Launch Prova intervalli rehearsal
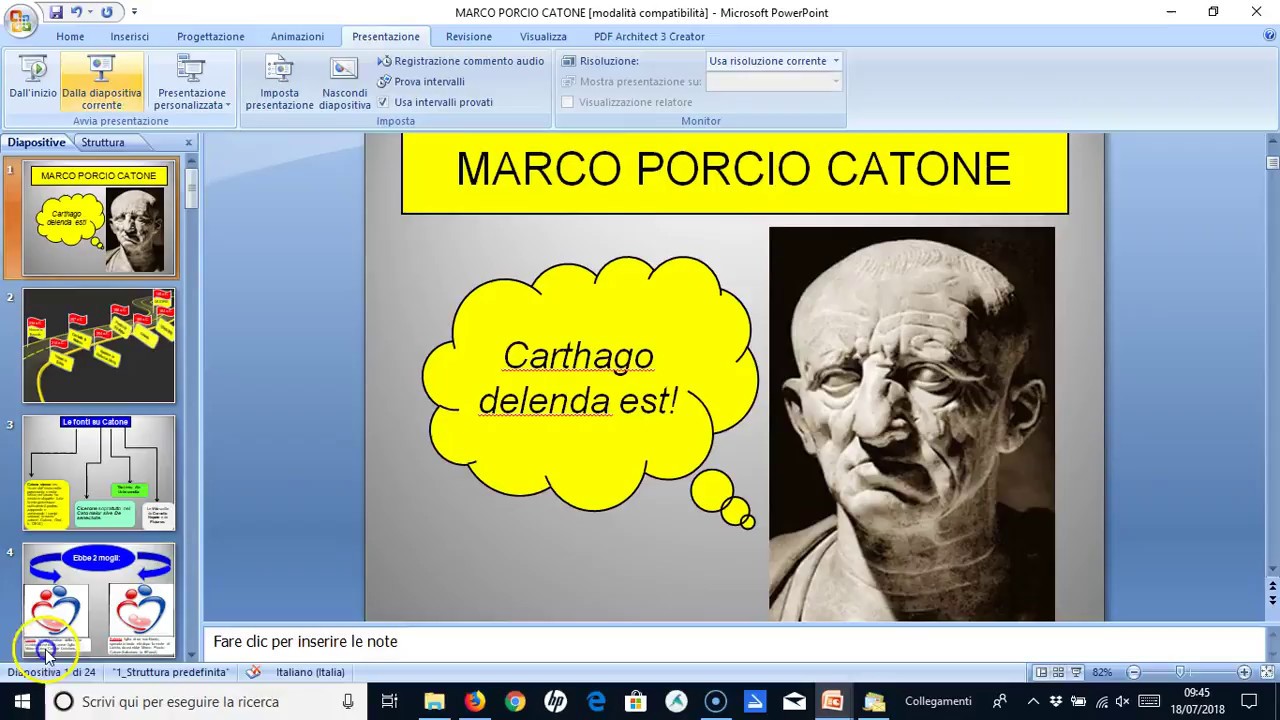 (421, 81)
